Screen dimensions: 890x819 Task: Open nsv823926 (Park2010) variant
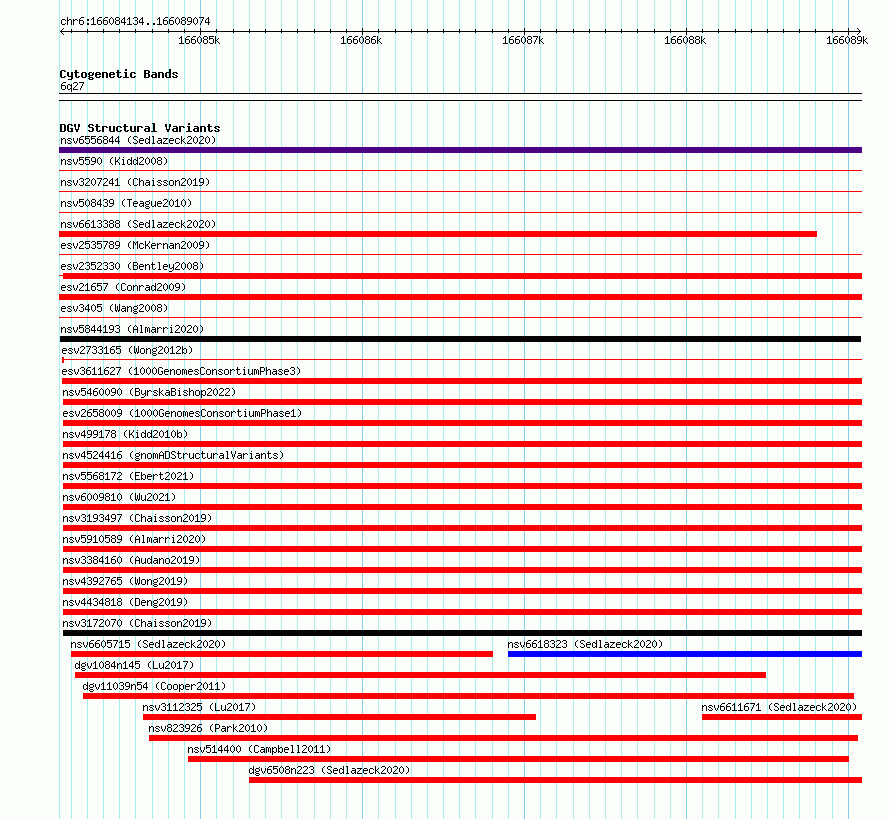(x=208, y=728)
